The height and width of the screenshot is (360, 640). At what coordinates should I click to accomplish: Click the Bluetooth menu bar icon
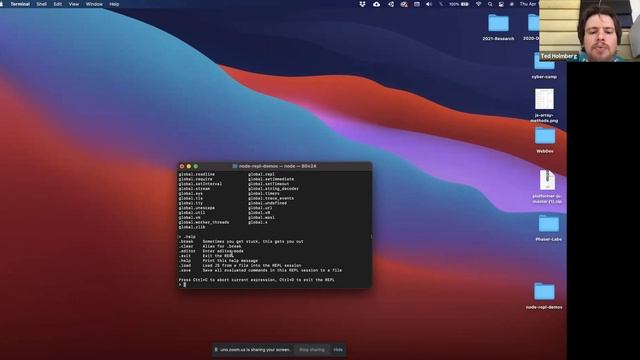pos(441,4)
